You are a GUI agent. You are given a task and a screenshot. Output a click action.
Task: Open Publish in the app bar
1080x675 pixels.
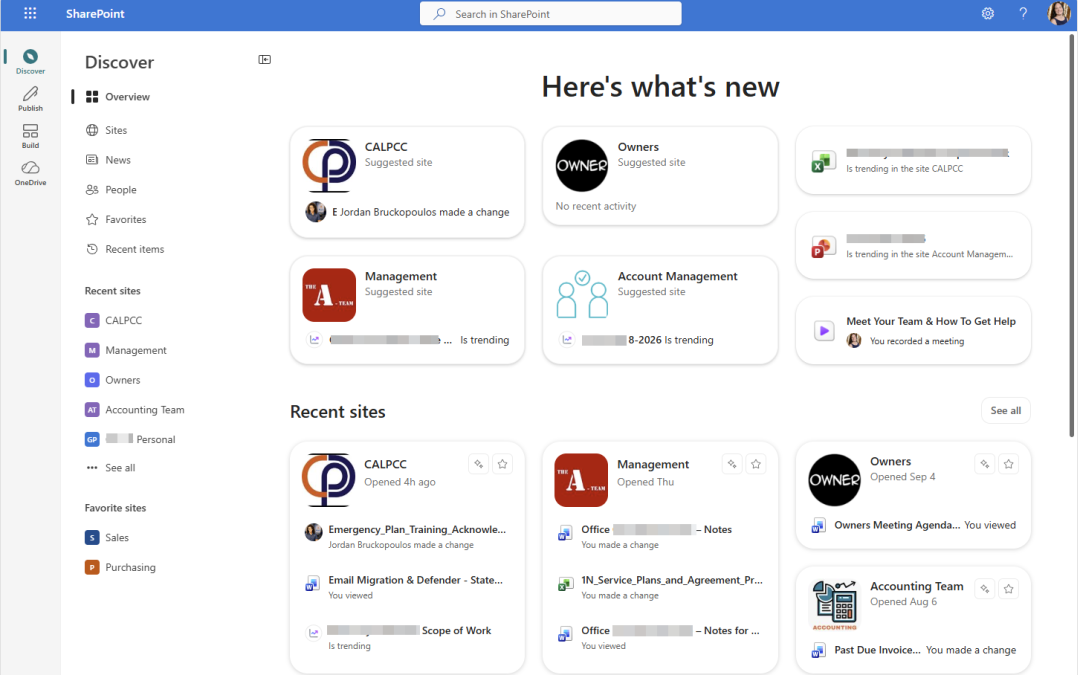pyautogui.click(x=30, y=98)
